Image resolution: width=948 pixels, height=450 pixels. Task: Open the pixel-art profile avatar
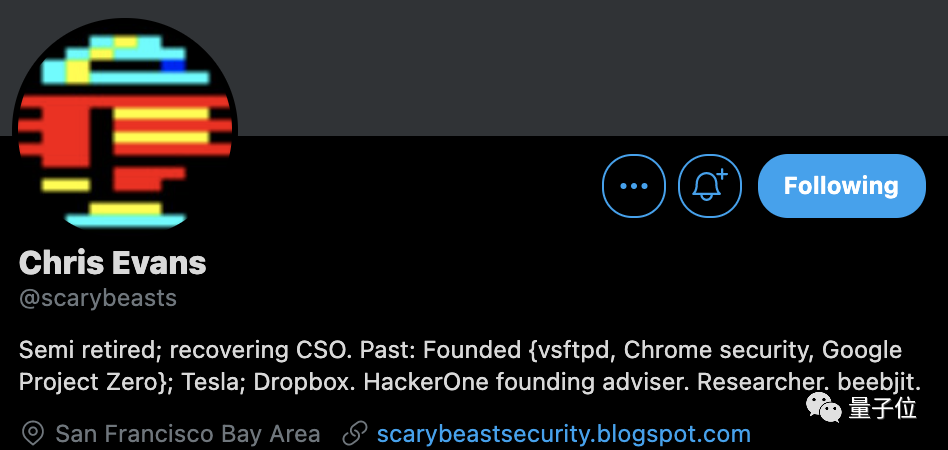pos(125,130)
